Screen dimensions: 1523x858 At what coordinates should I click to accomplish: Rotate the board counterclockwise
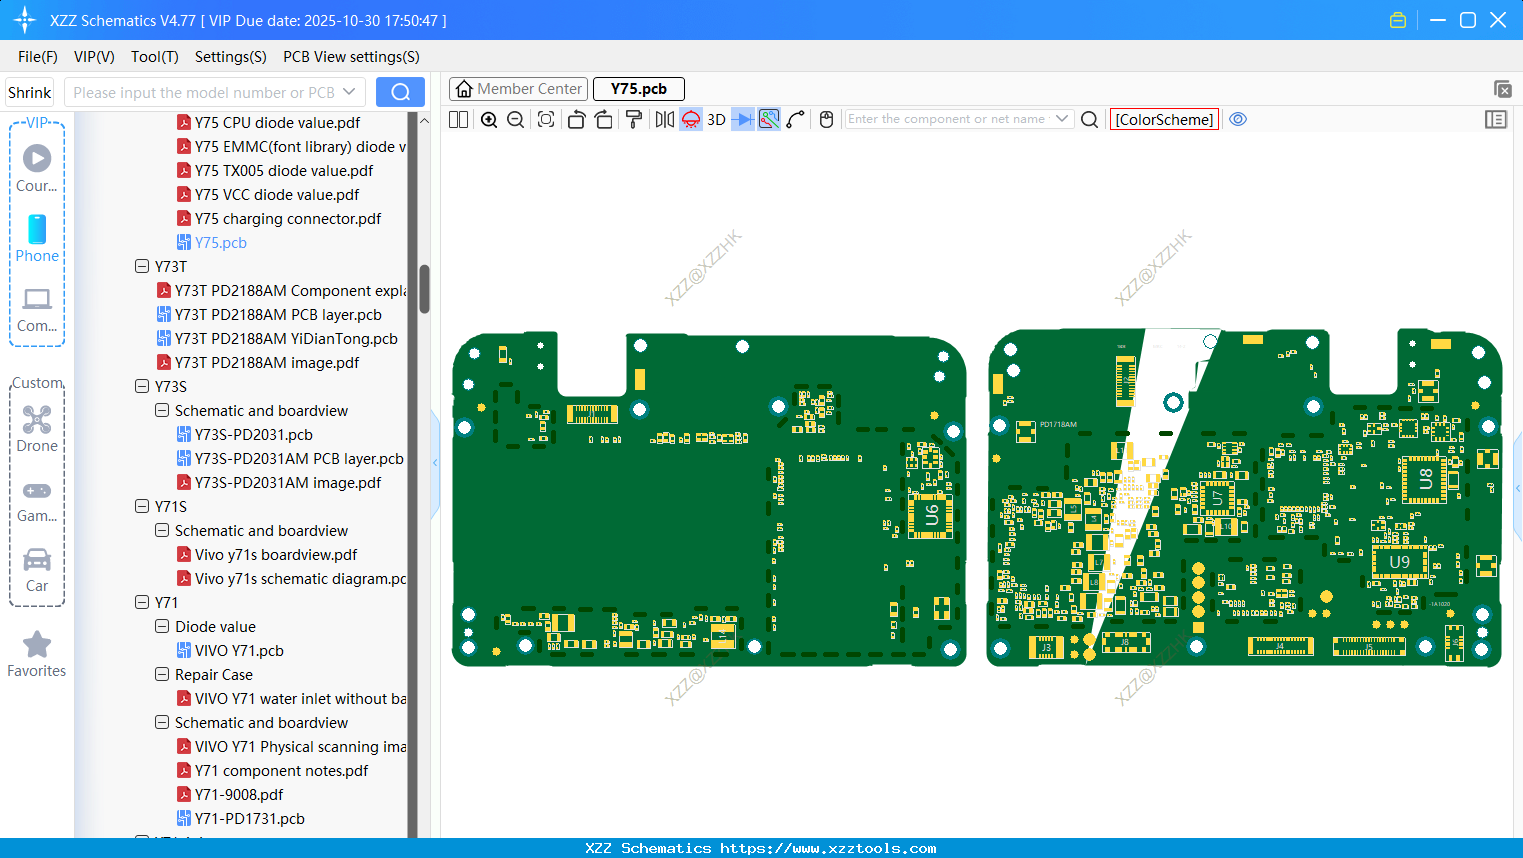coord(576,120)
